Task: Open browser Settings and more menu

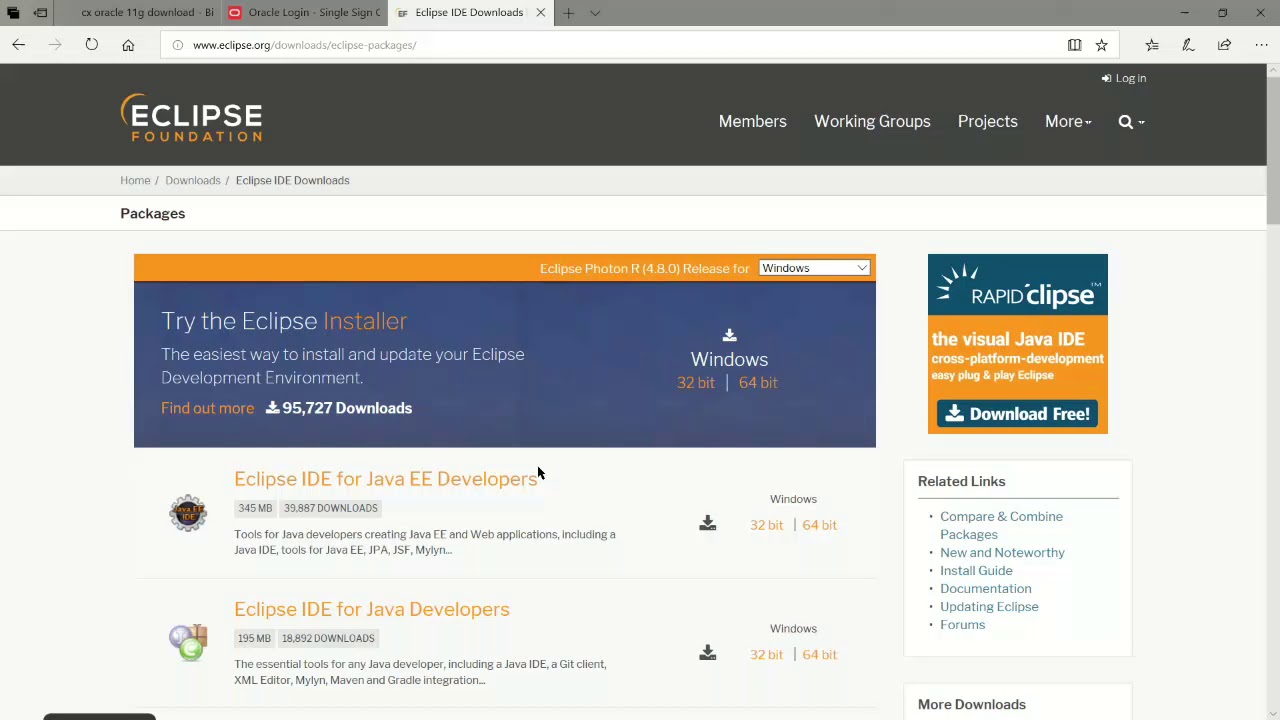Action: (x=1261, y=45)
